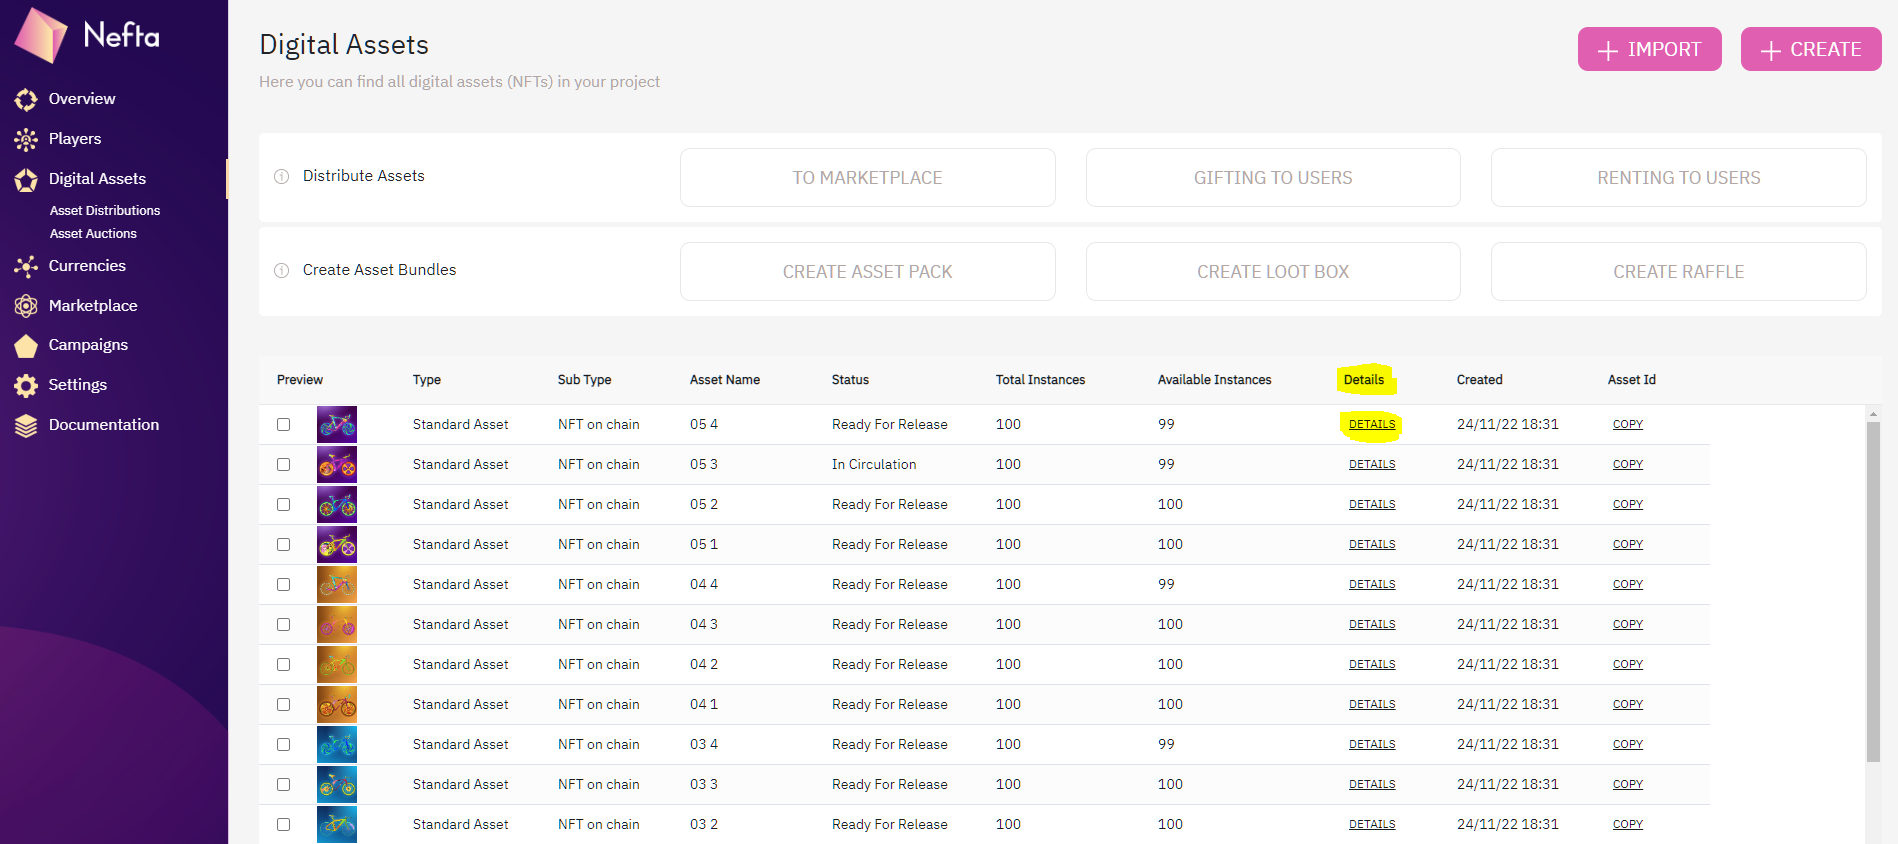Viewport: 1898px width, 844px height.
Task: Click the Documentation layers icon
Action: [26, 425]
